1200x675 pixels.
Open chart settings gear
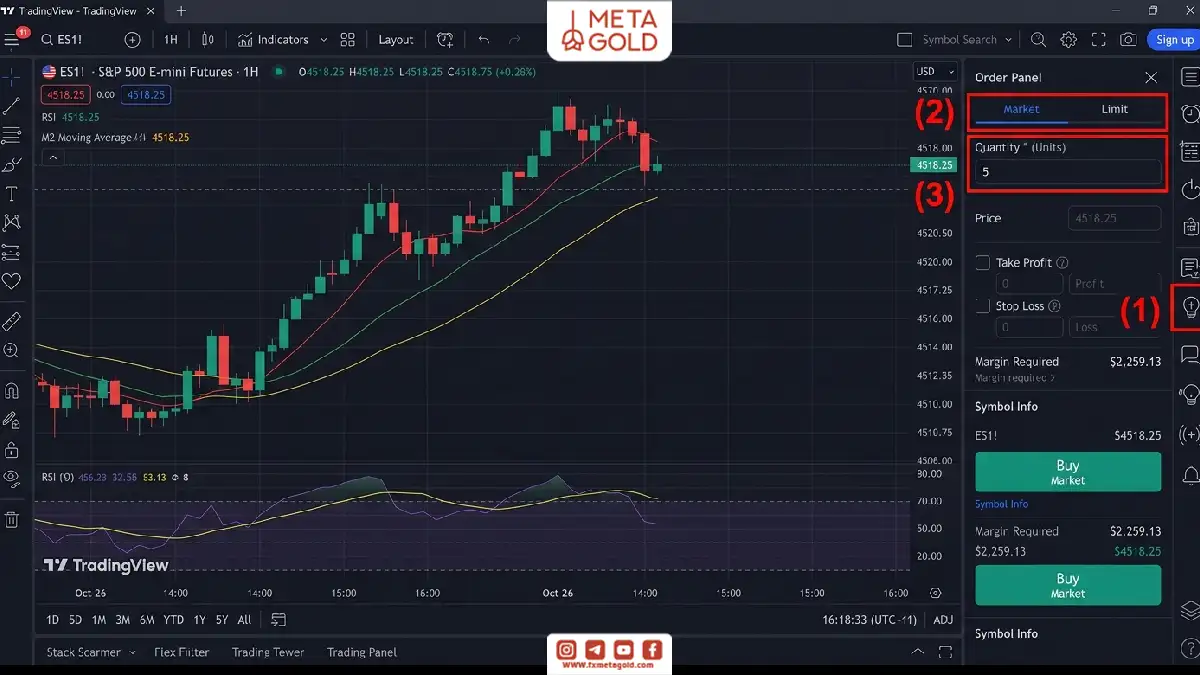coord(1069,40)
